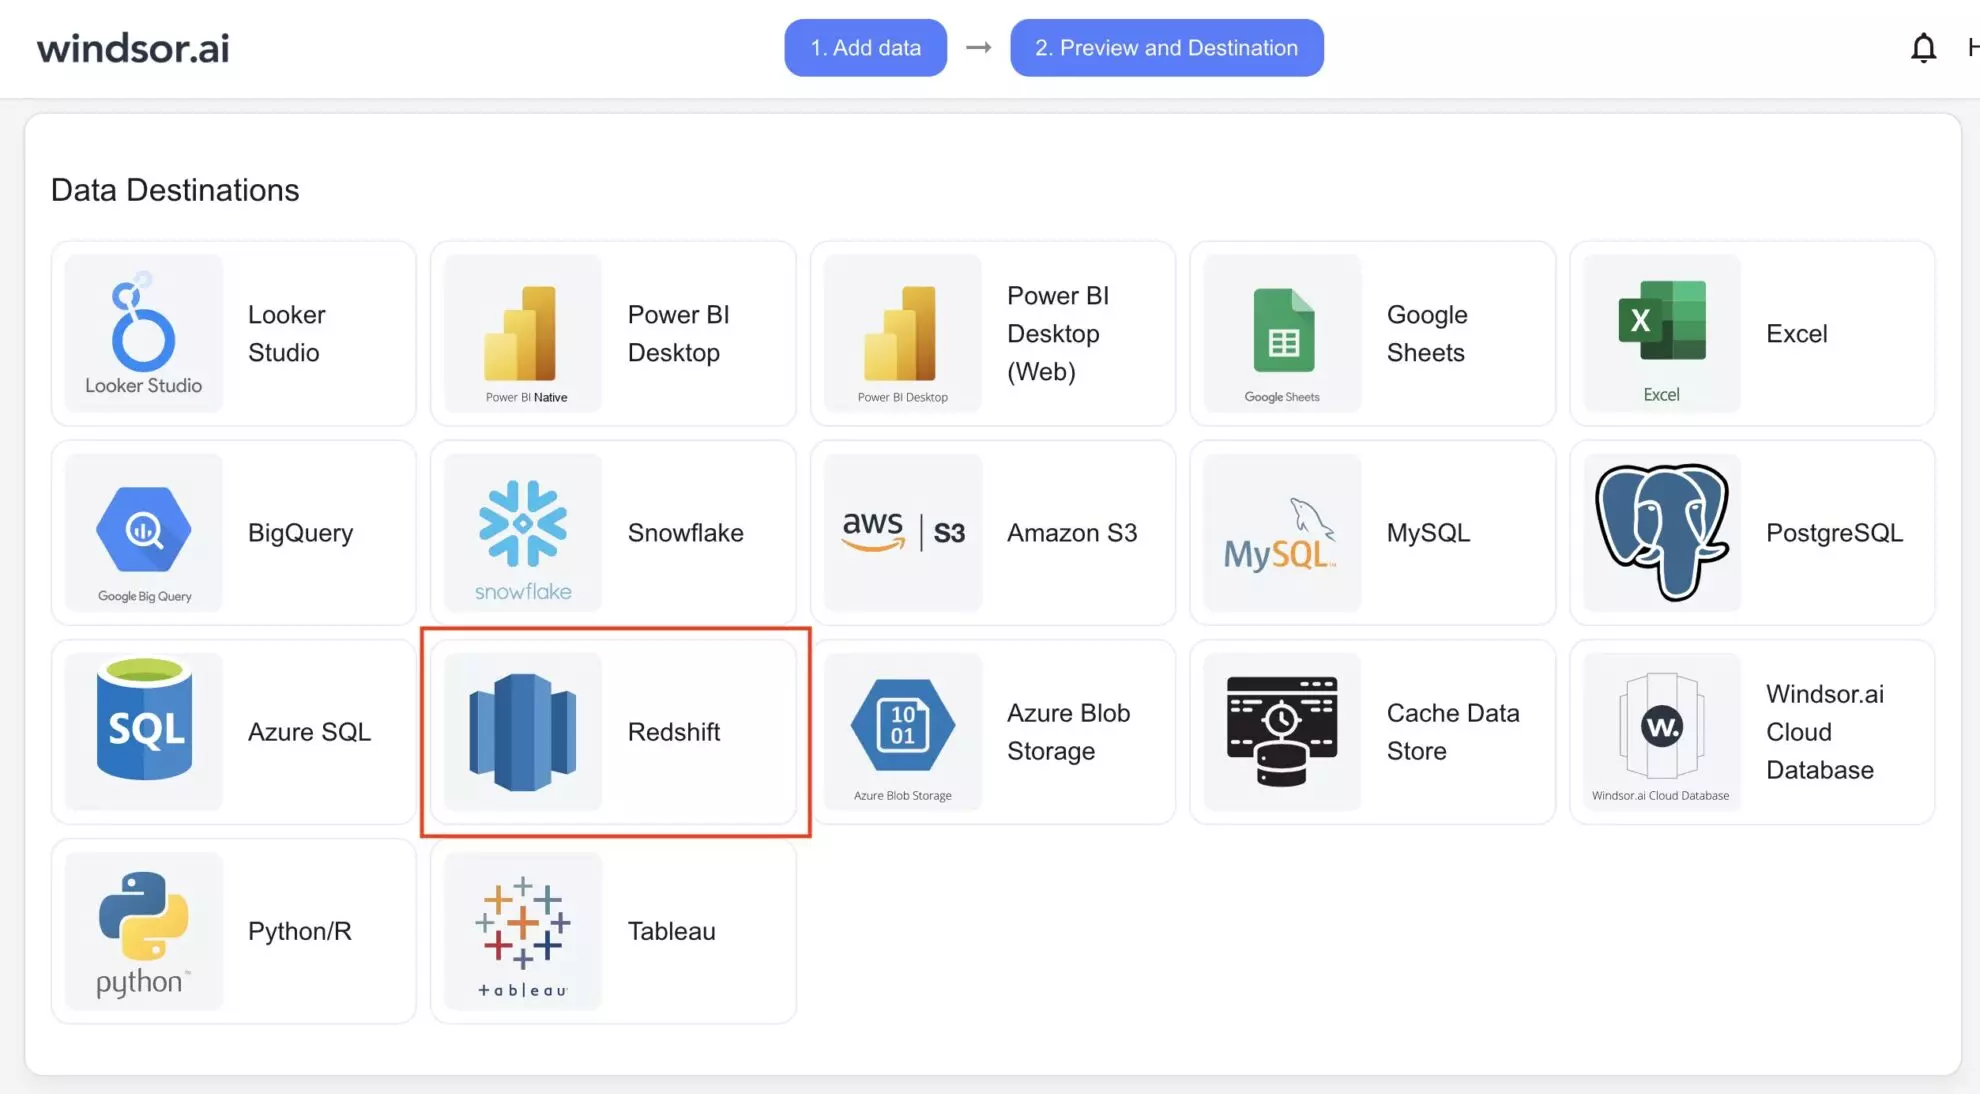Select the Google Sheets destination label
Screen dimensions: 1980x1094
point(1427,333)
